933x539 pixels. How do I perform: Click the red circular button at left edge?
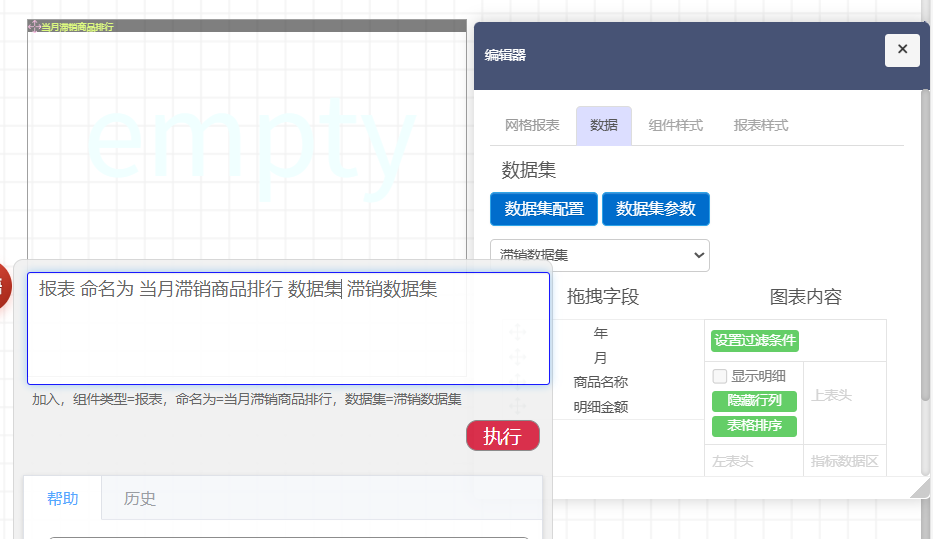[x=4, y=287]
